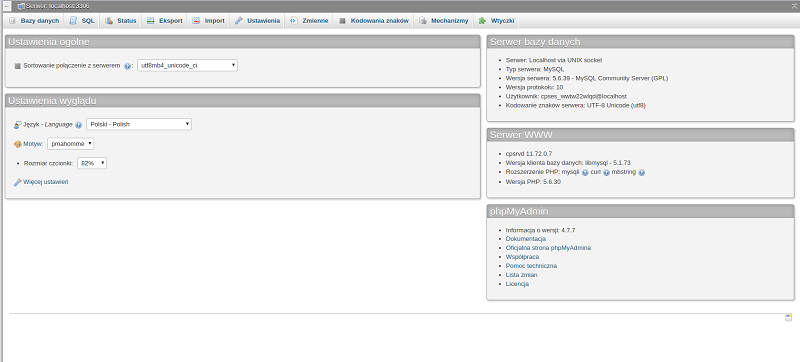The width and height of the screenshot is (800, 362).
Task: Click the small console icon at bottom right
Action: point(788,318)
